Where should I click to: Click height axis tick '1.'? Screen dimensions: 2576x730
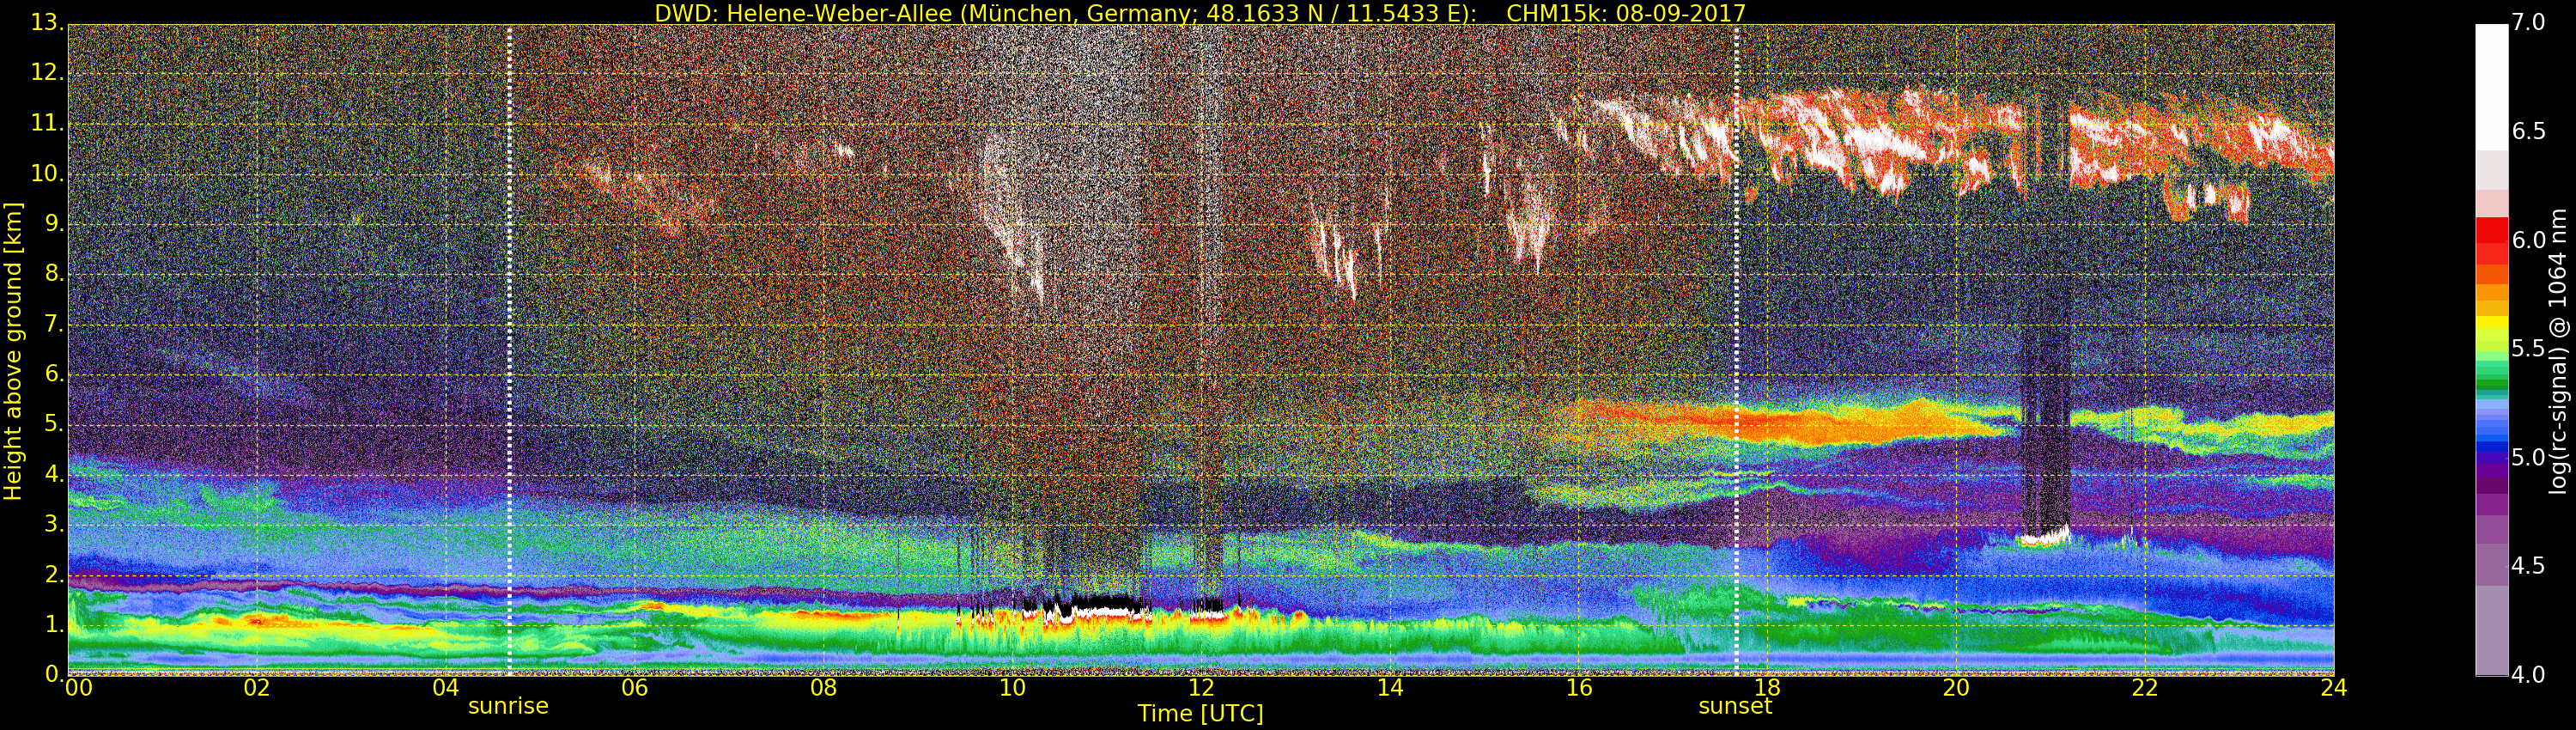(x=53, y=625)
